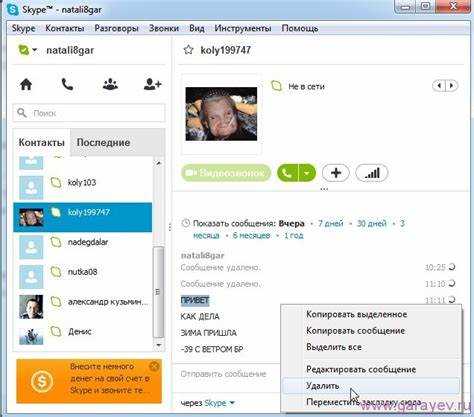The height and width of the screenshot is (417, 474).
Task: Click the highlighted ПРИВЕТ message
Action: coord(195,300)
